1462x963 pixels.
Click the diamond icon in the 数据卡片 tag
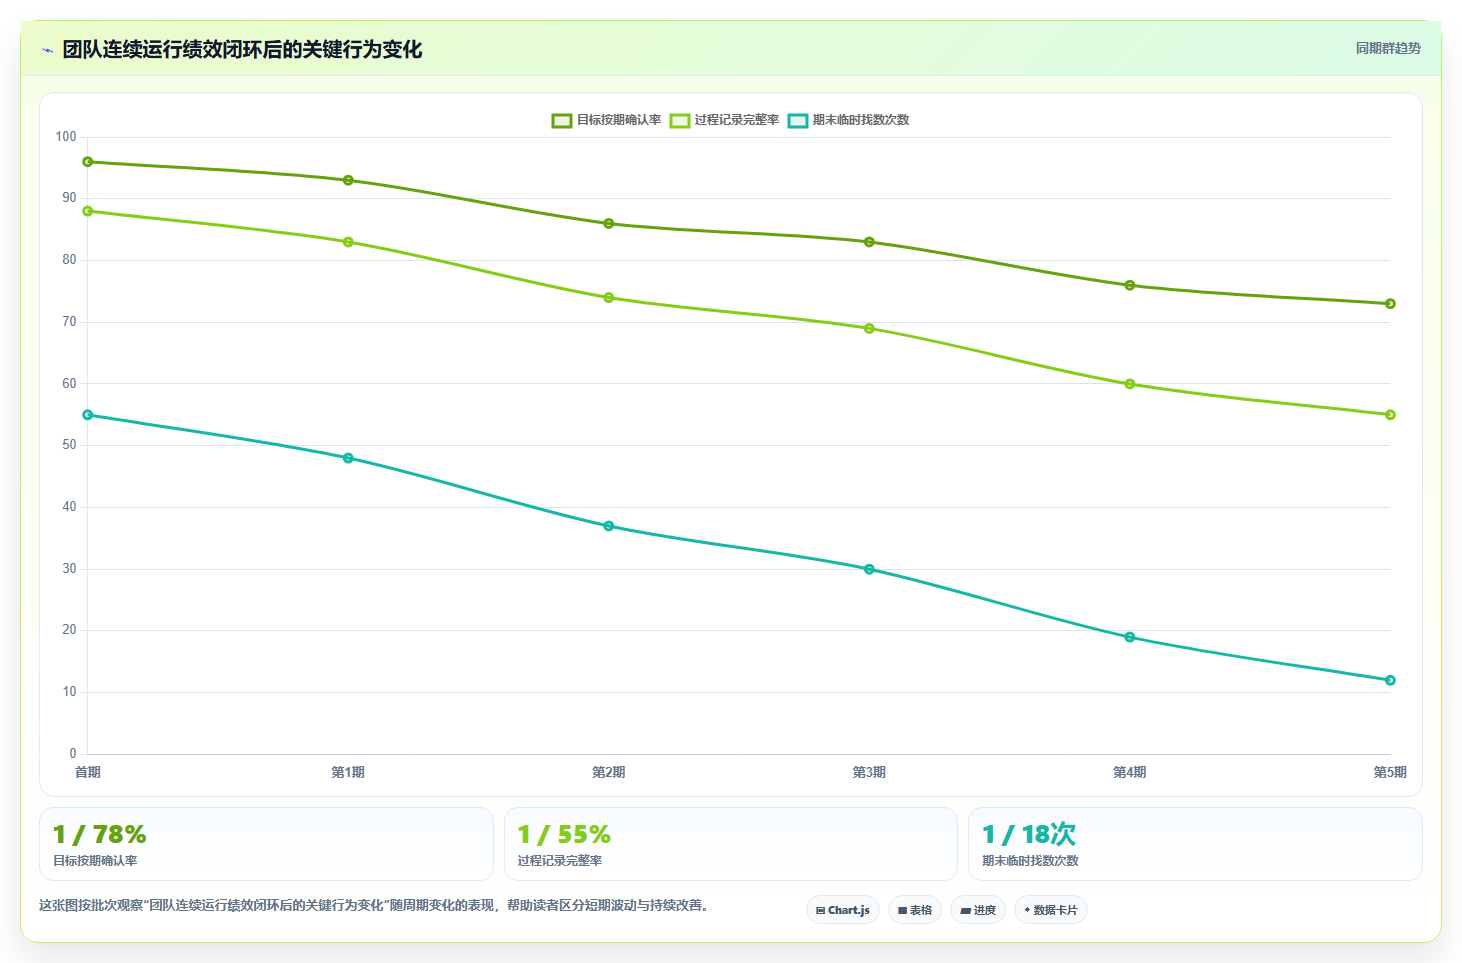(x=1027, y=910)
